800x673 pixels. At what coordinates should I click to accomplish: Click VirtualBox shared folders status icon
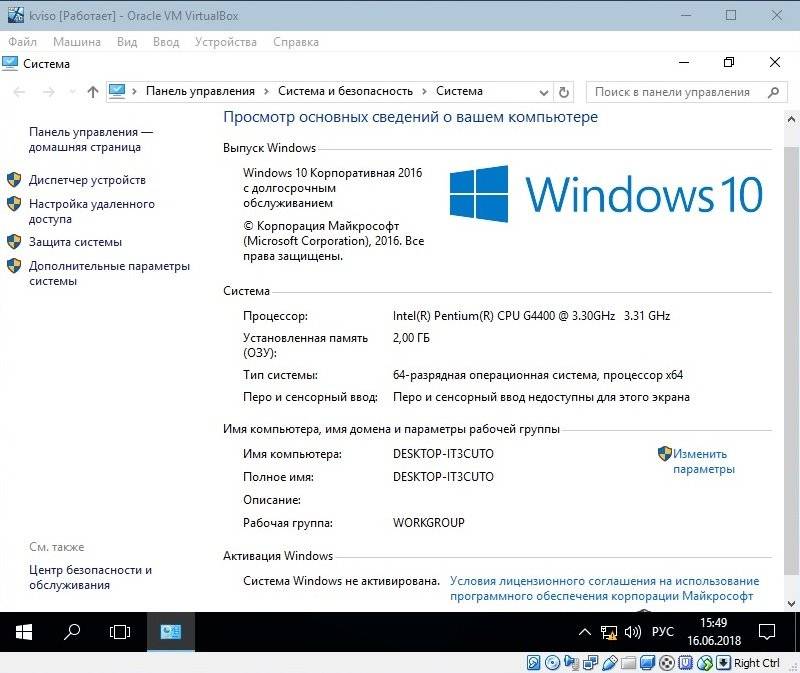point(629,663)
